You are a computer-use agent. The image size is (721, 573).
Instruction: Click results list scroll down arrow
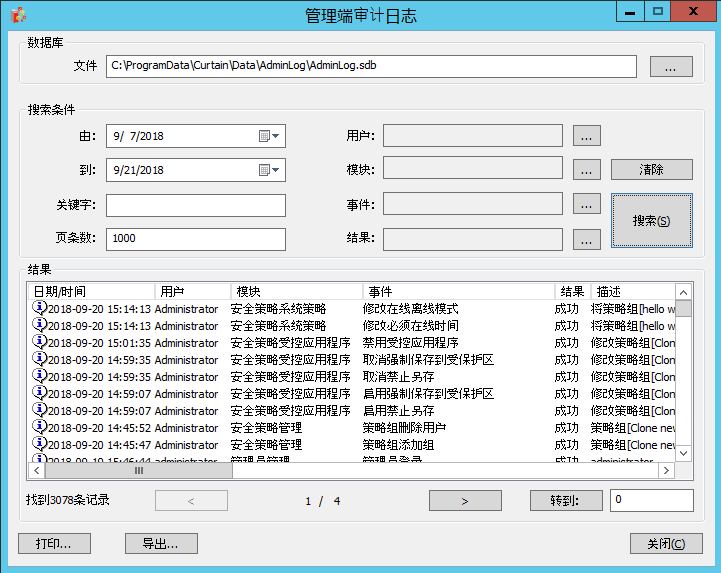683,453
